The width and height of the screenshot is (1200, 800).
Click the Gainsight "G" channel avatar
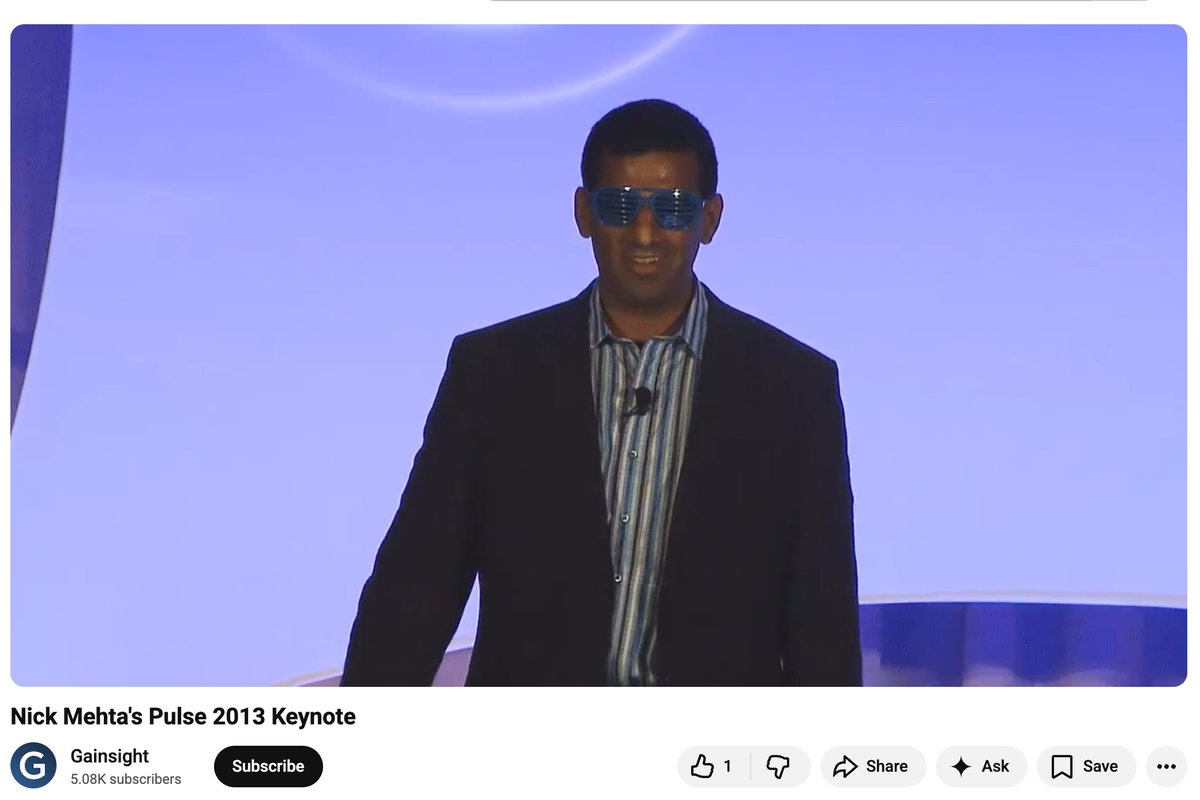point(34,765)
